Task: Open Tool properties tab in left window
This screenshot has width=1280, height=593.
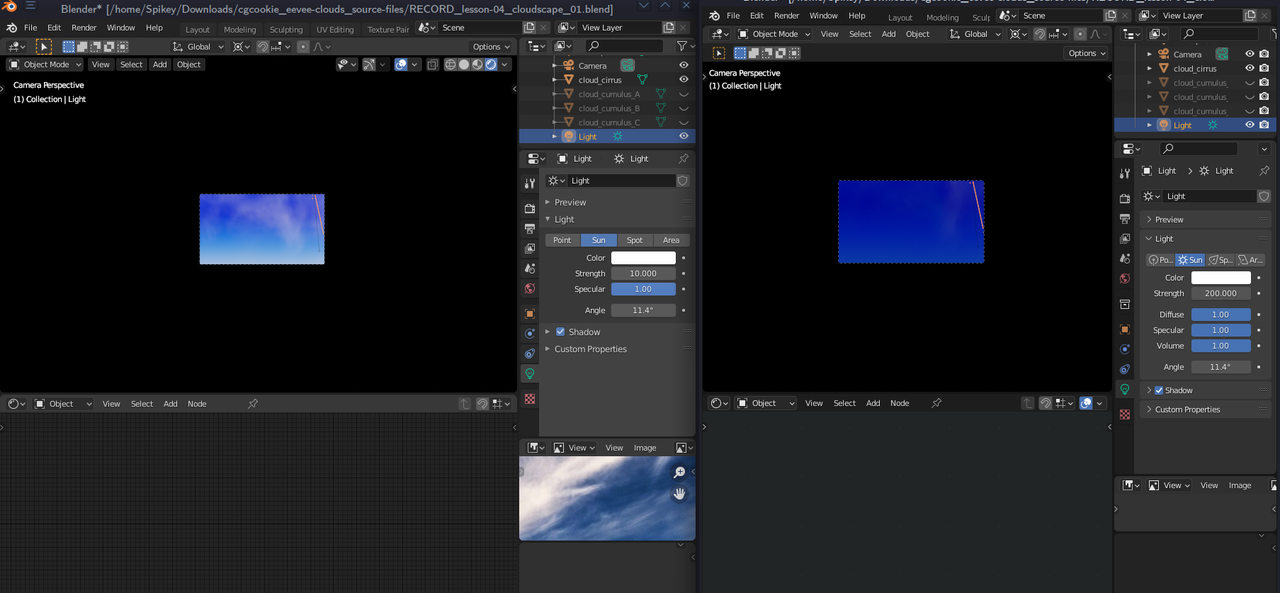Action: (x=530, y=184)
